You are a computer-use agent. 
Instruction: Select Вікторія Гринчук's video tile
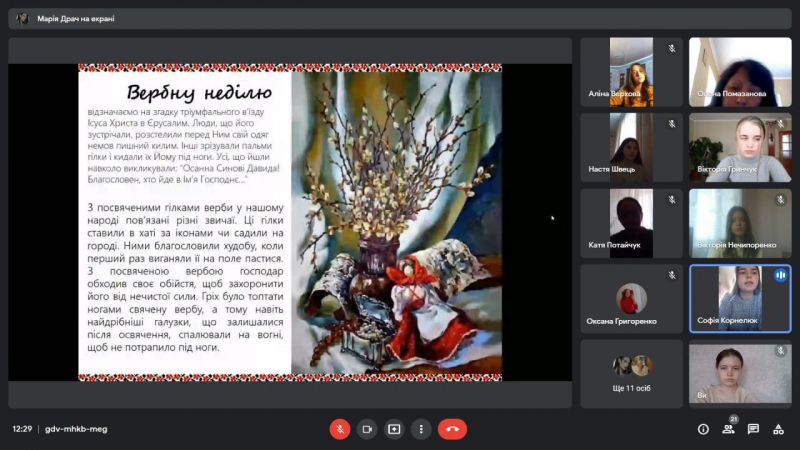tap(740, 147)
